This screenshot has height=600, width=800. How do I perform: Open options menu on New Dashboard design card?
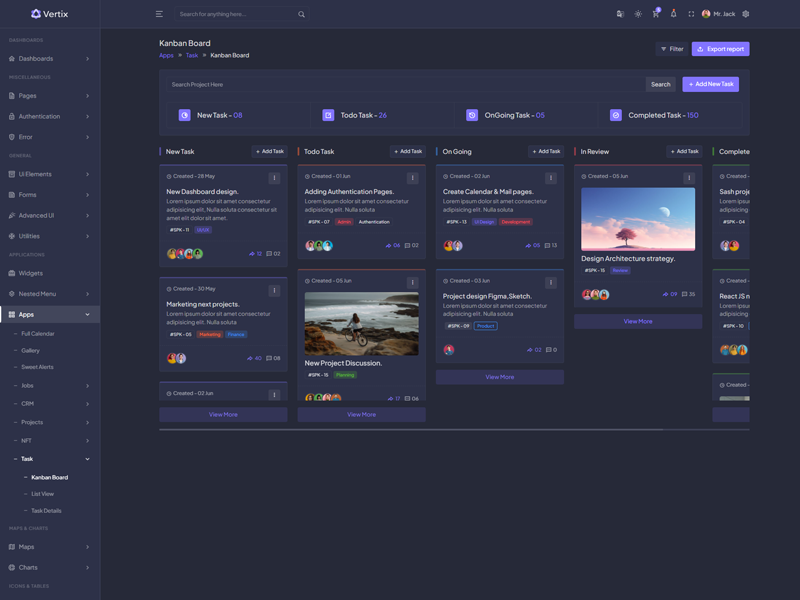tap(274, 178)
